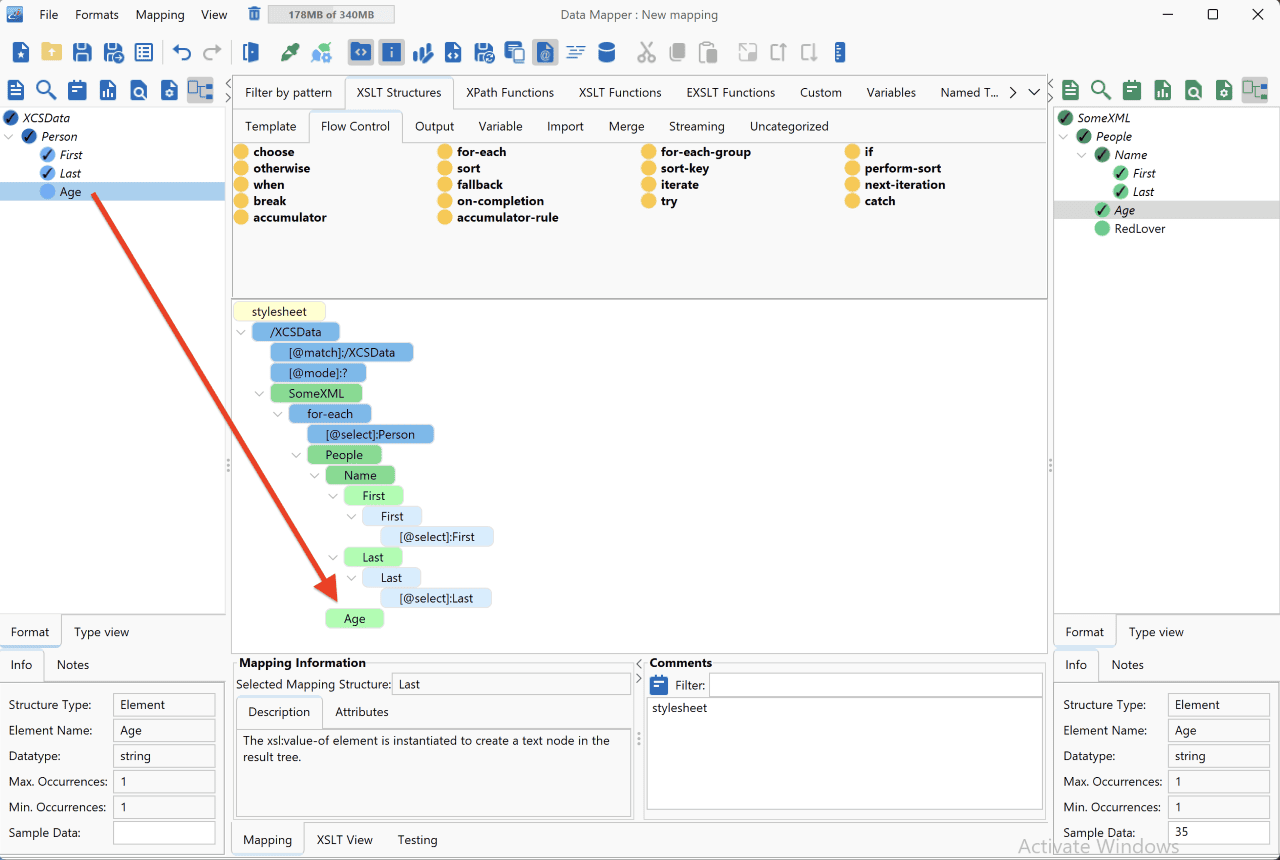Viewport: 1280px width, 860px height.
Task: Collapse the for-each node in mapping tree
Action: pyautogui.click(x=278, y=414)
